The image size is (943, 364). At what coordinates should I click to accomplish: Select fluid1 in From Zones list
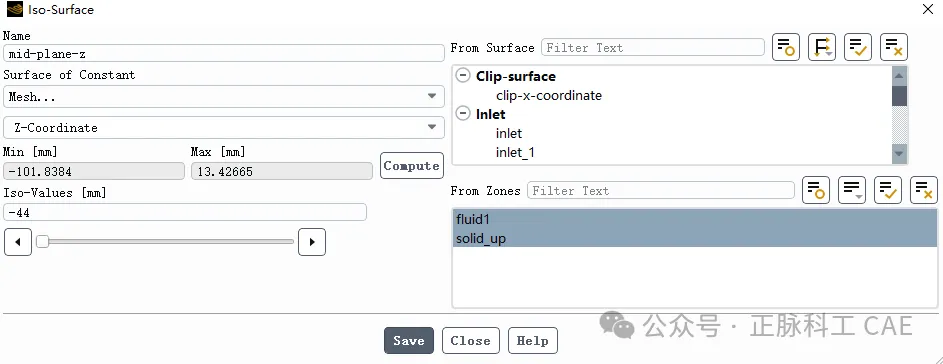(695, 219)
